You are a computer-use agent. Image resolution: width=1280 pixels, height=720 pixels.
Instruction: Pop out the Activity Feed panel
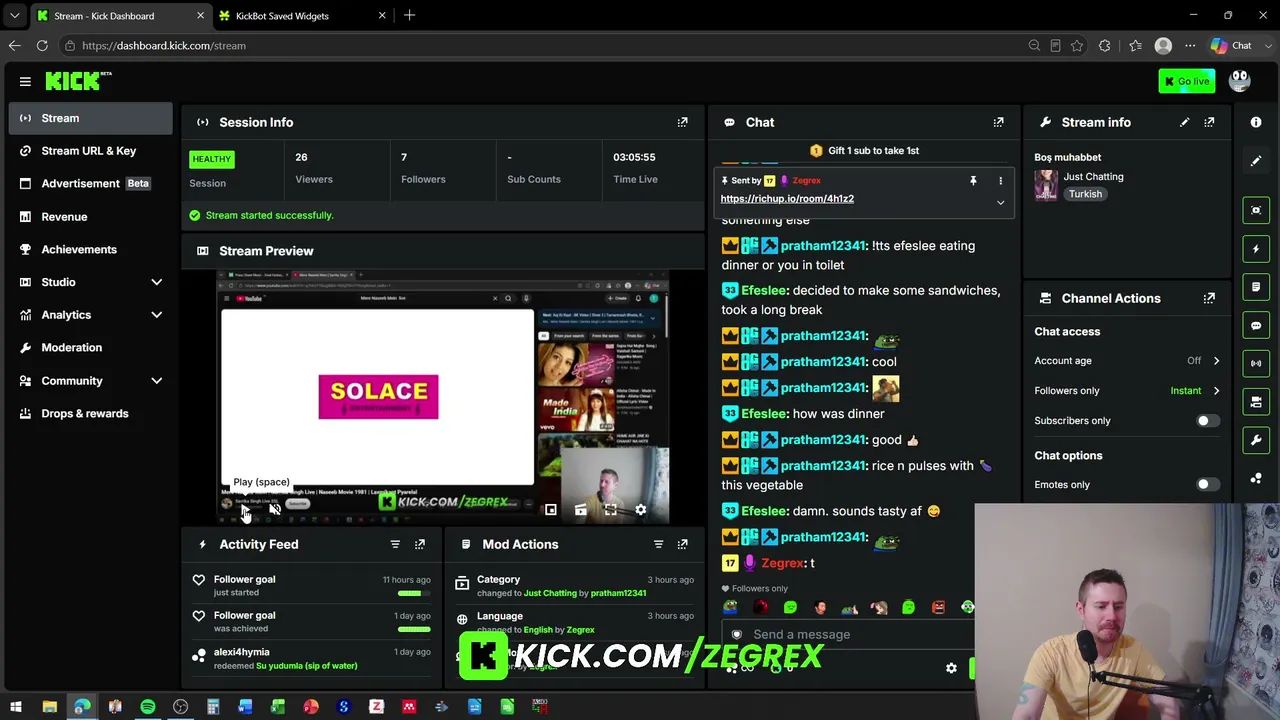pos(420,544)
